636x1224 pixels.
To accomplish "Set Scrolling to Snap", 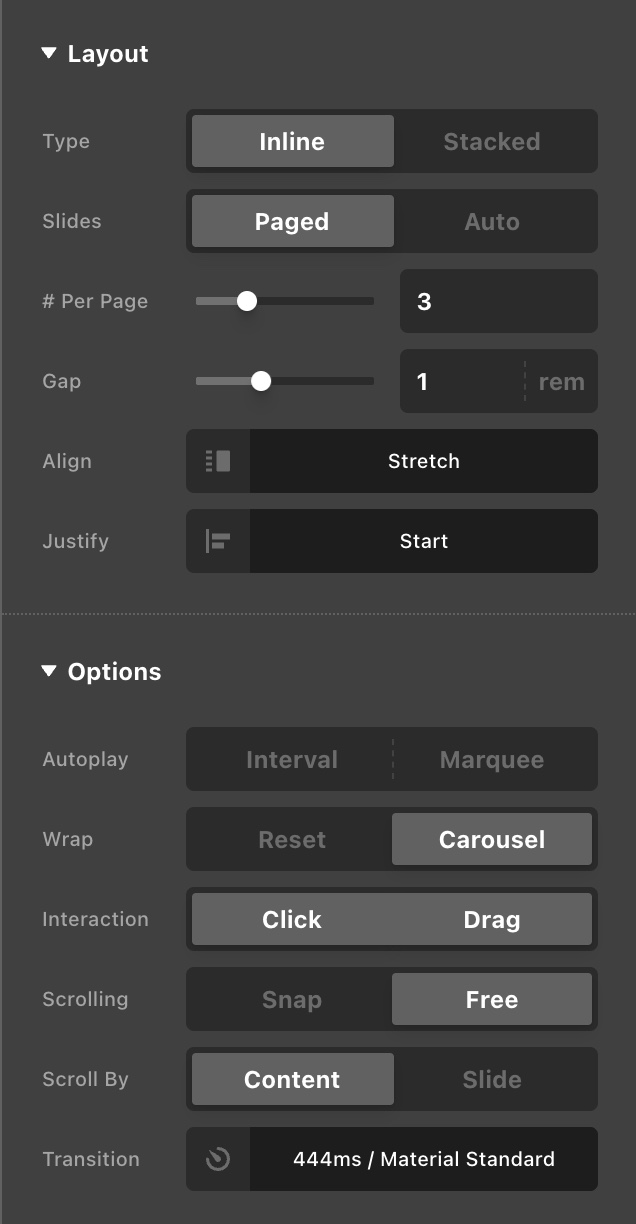I will point(292,999).
